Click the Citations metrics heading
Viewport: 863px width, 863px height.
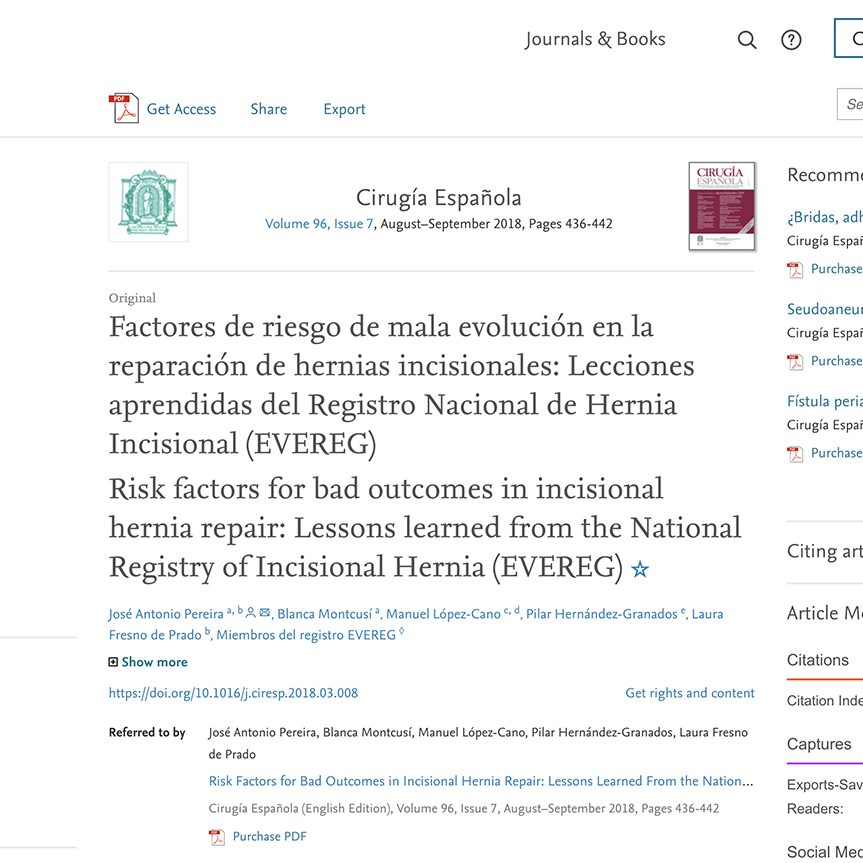(818, 660)
